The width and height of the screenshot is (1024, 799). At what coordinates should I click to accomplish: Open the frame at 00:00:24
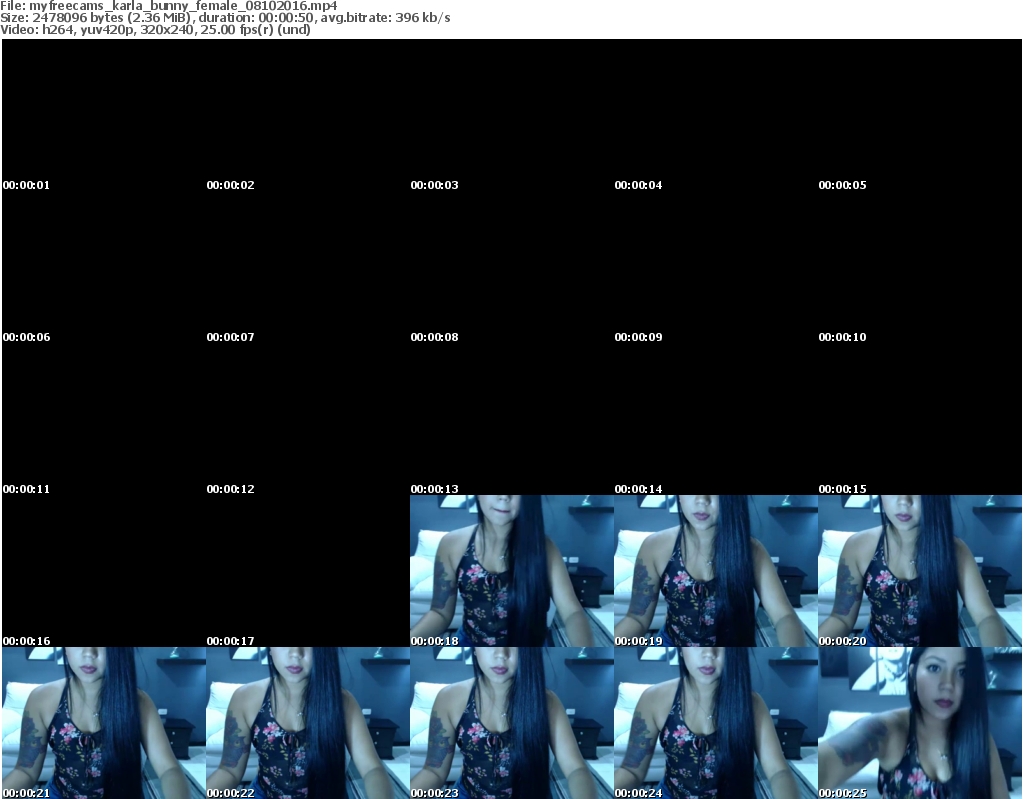(x=716, y=723)
